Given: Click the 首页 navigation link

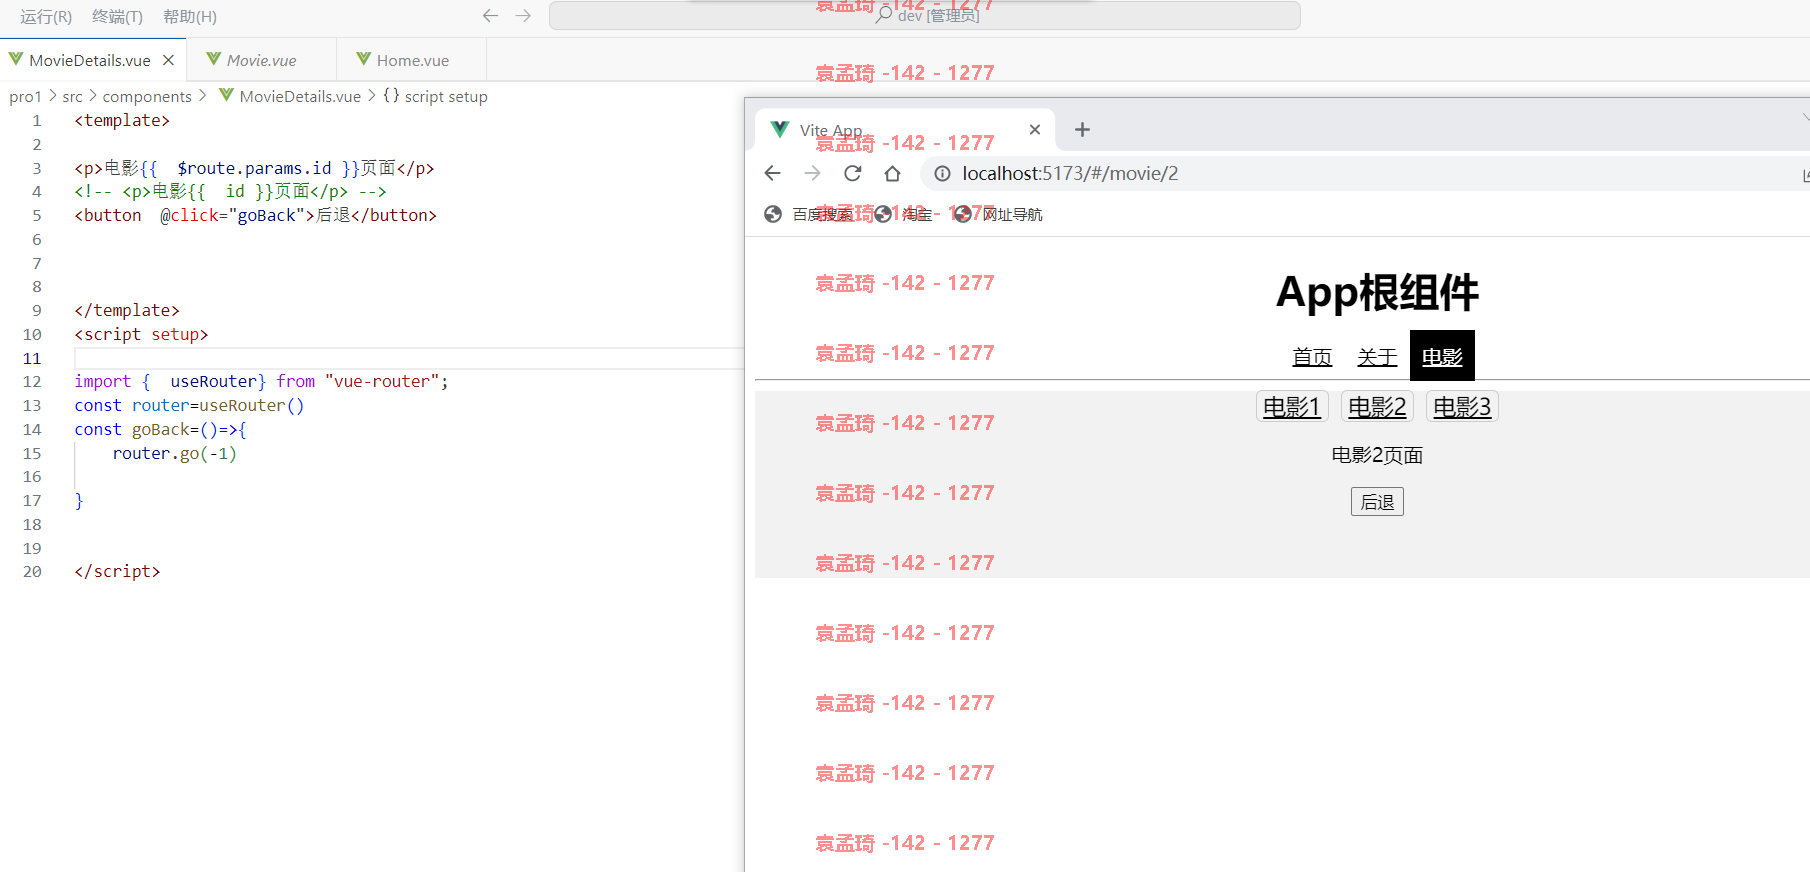Looking at the screenshot, I should (x=1312, y=357).
